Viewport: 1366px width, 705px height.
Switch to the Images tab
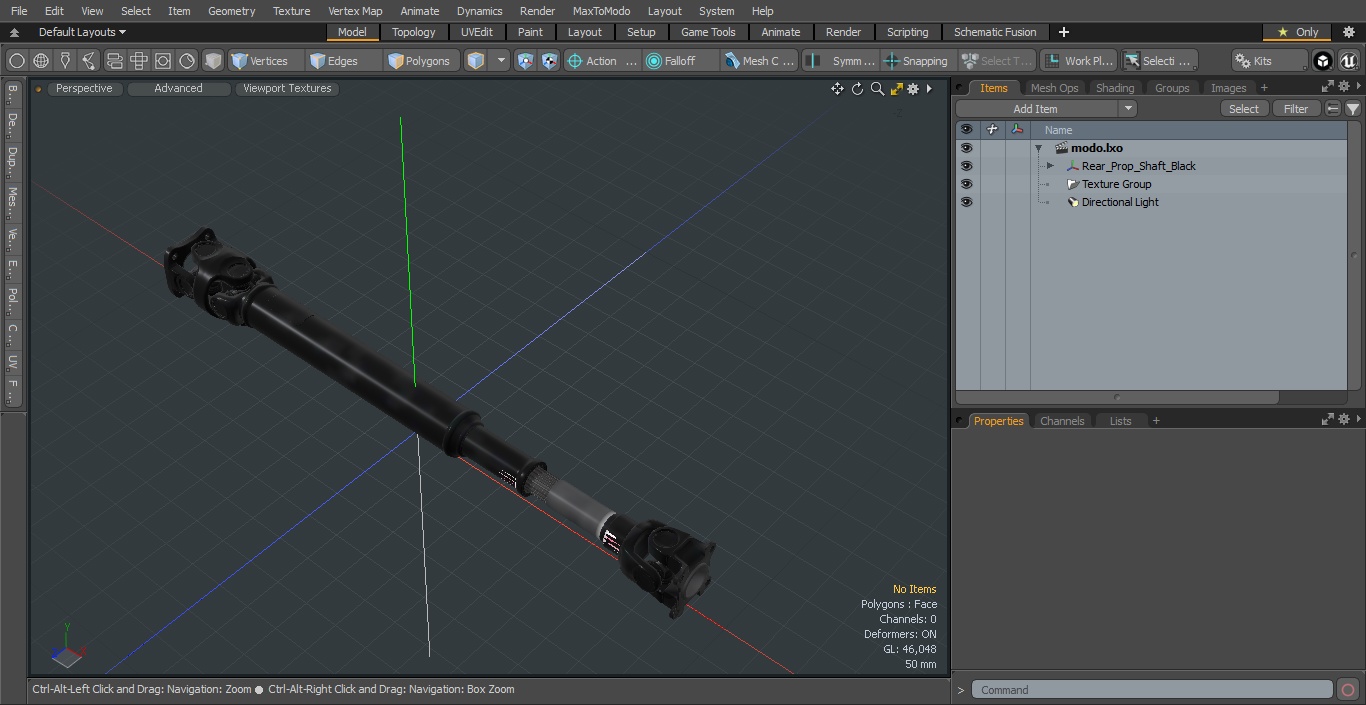1228,88
